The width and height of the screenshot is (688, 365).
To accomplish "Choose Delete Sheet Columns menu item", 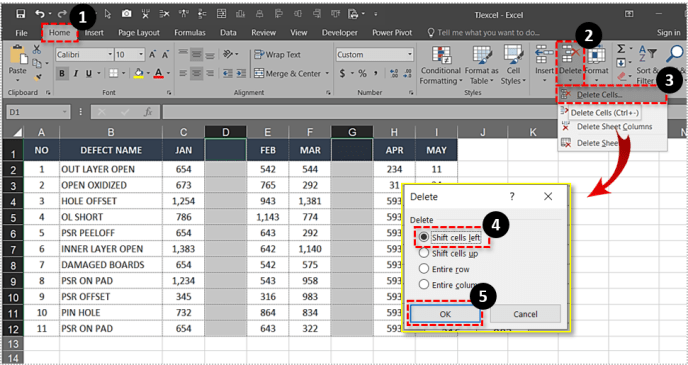I will point(614,127).
